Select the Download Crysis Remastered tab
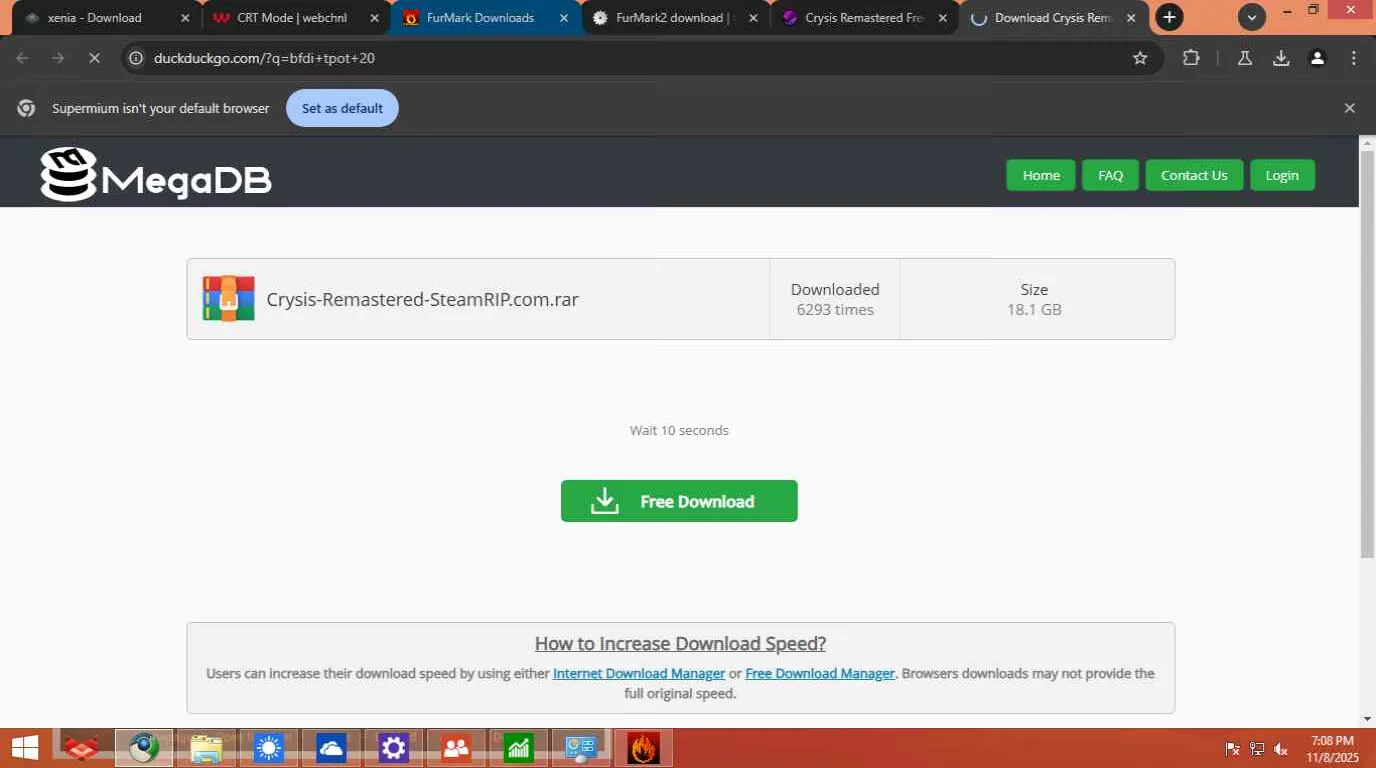Image resolution: width=1376 pixels, height=768 pixels. (1053, 18)
